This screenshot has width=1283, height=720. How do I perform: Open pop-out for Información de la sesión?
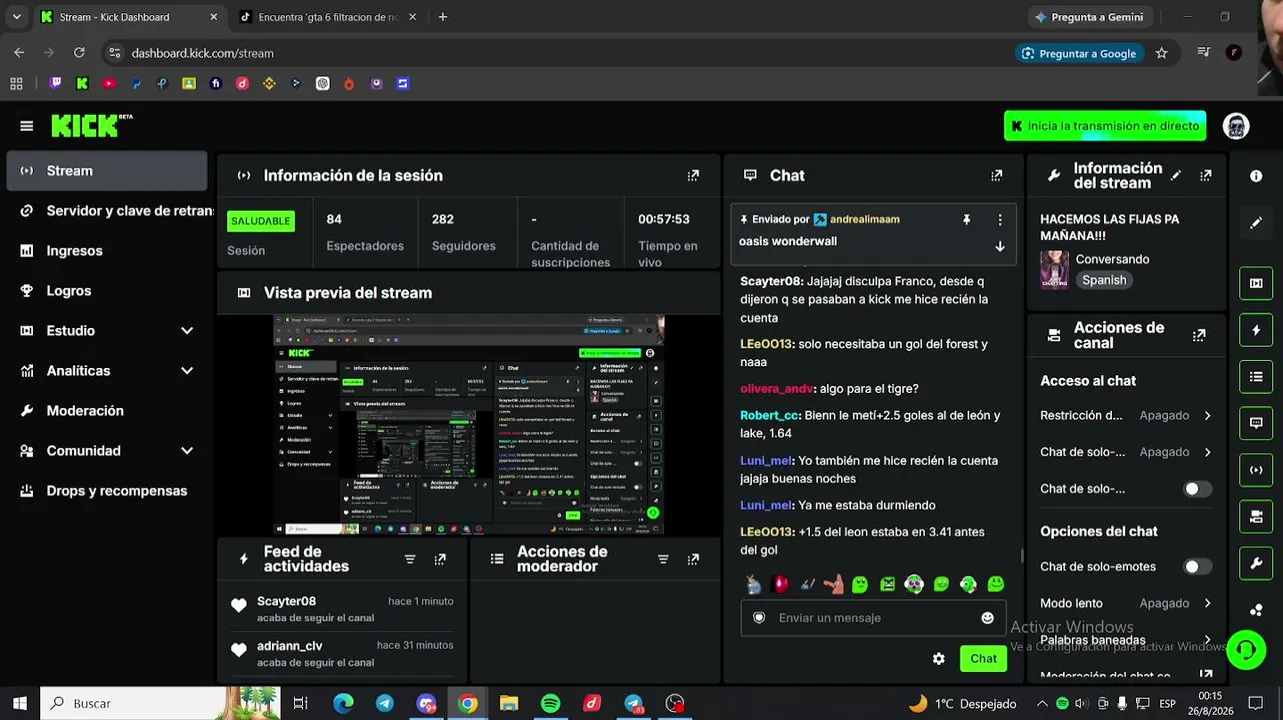coord(693,175)
